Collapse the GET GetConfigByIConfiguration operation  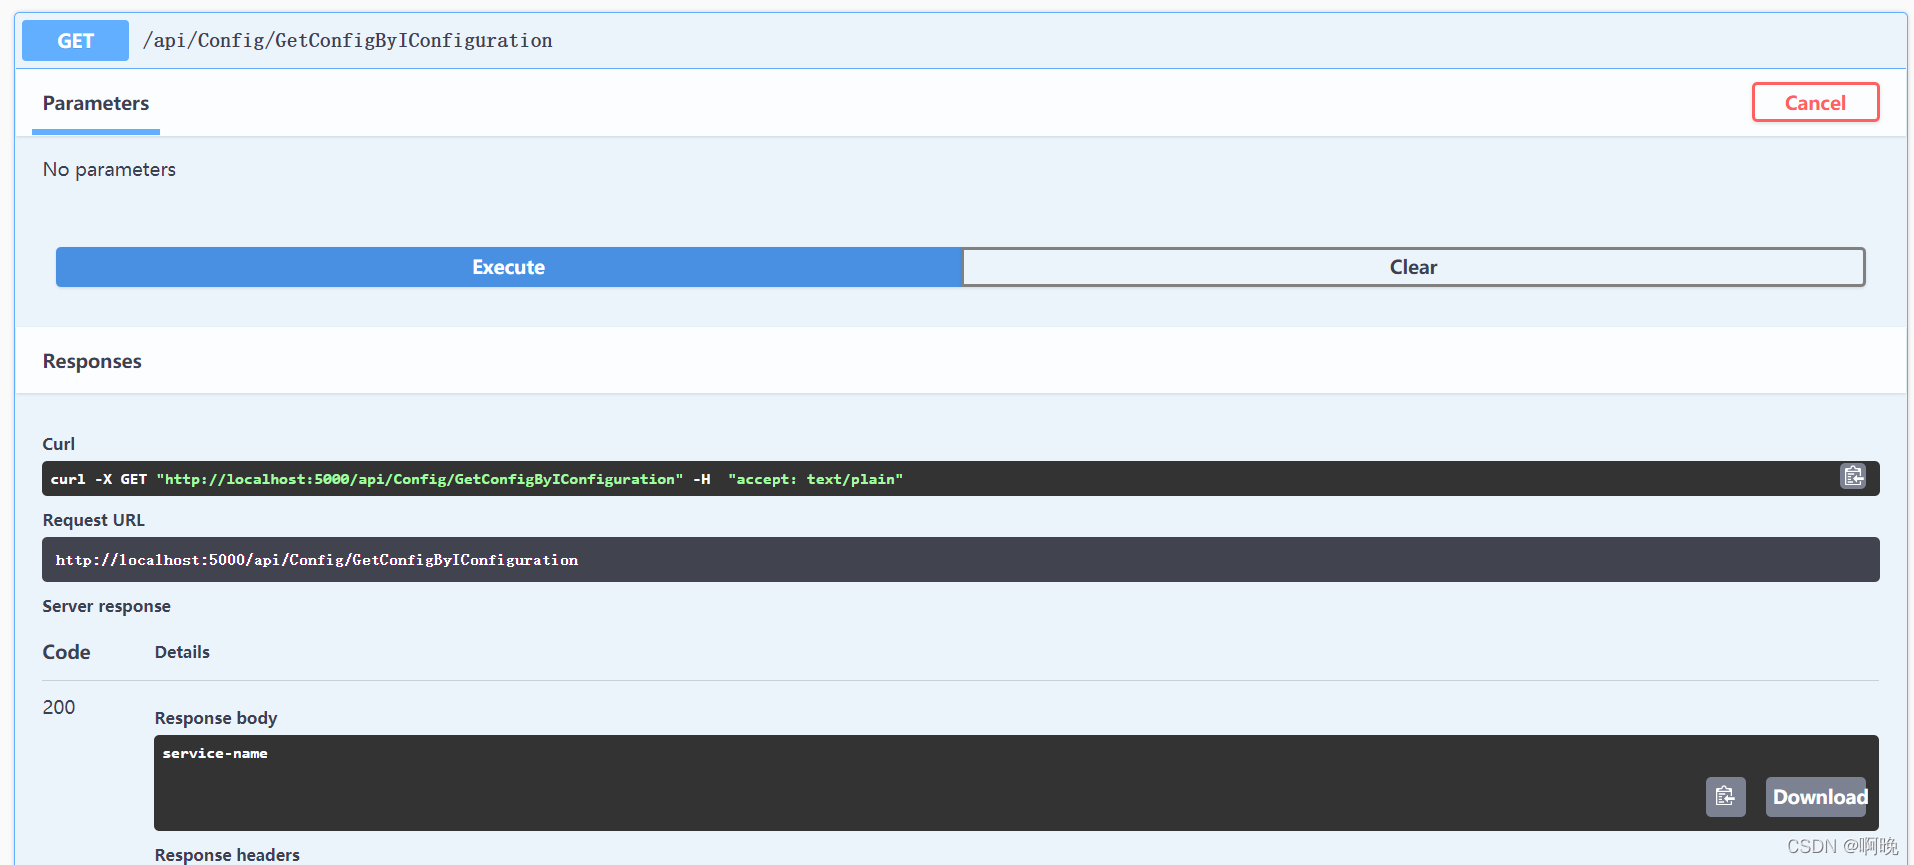(x=960, y=40)
